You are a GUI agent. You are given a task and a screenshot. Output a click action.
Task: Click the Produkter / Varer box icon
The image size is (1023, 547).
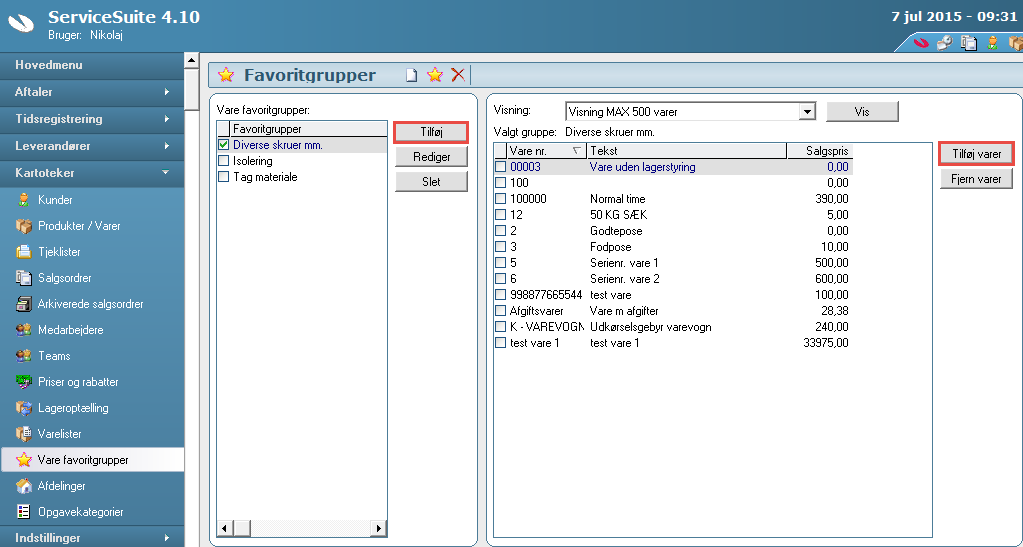[23, 226]
